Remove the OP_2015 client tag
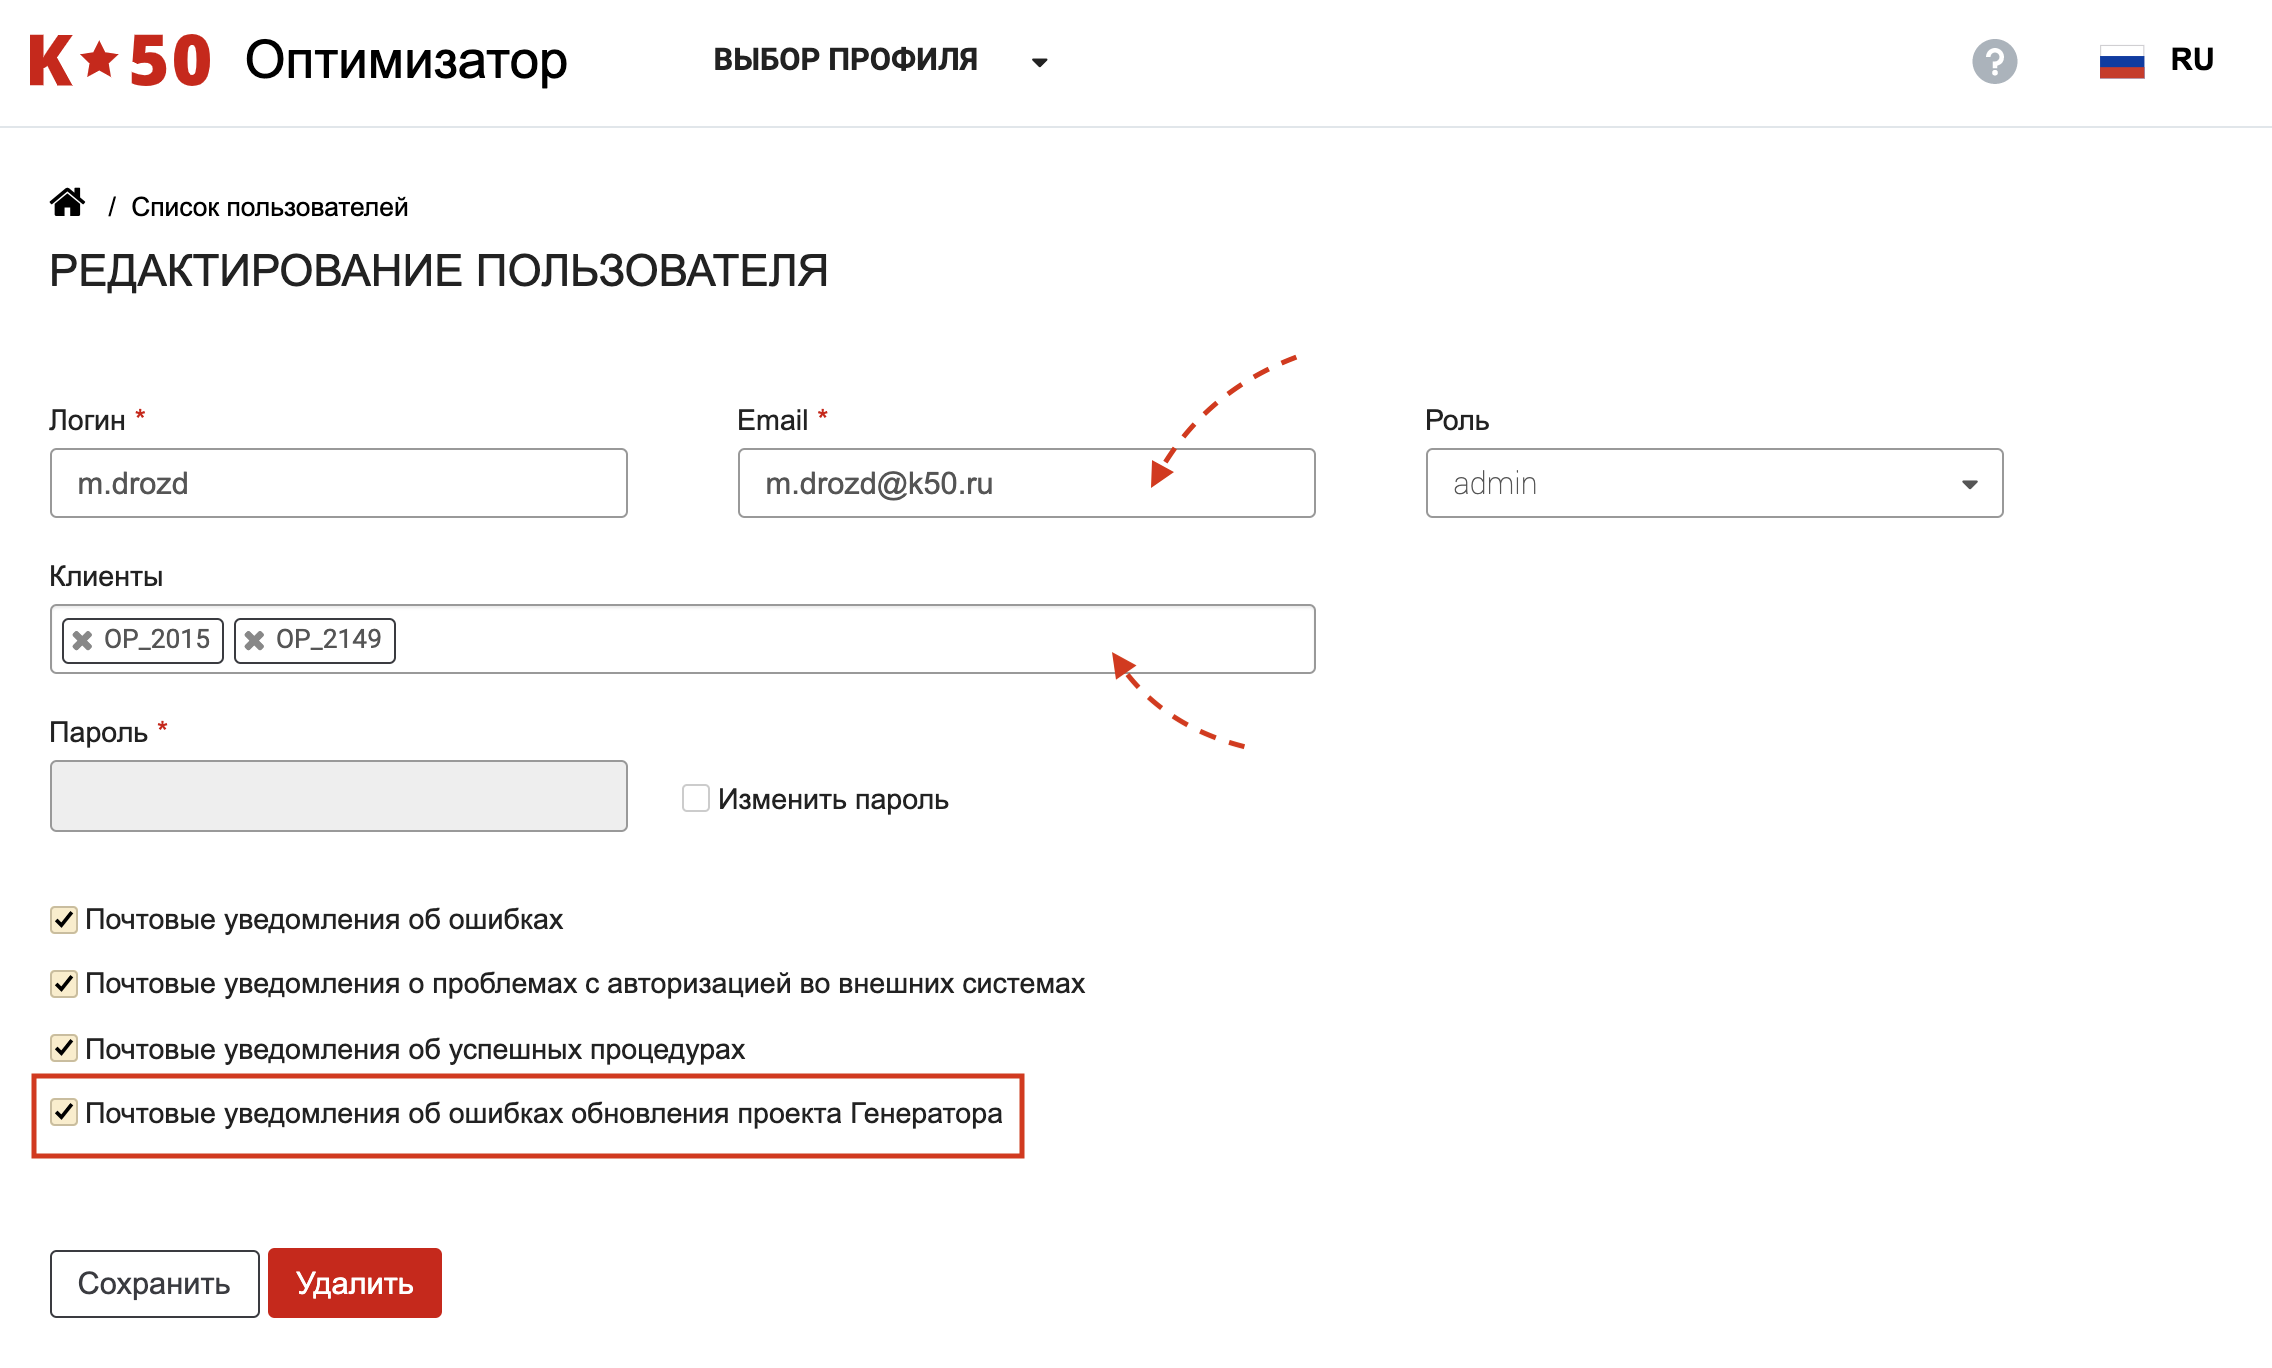This screenshot has height=1368, width=2272. pyautogui.click(x=83, y=640)
